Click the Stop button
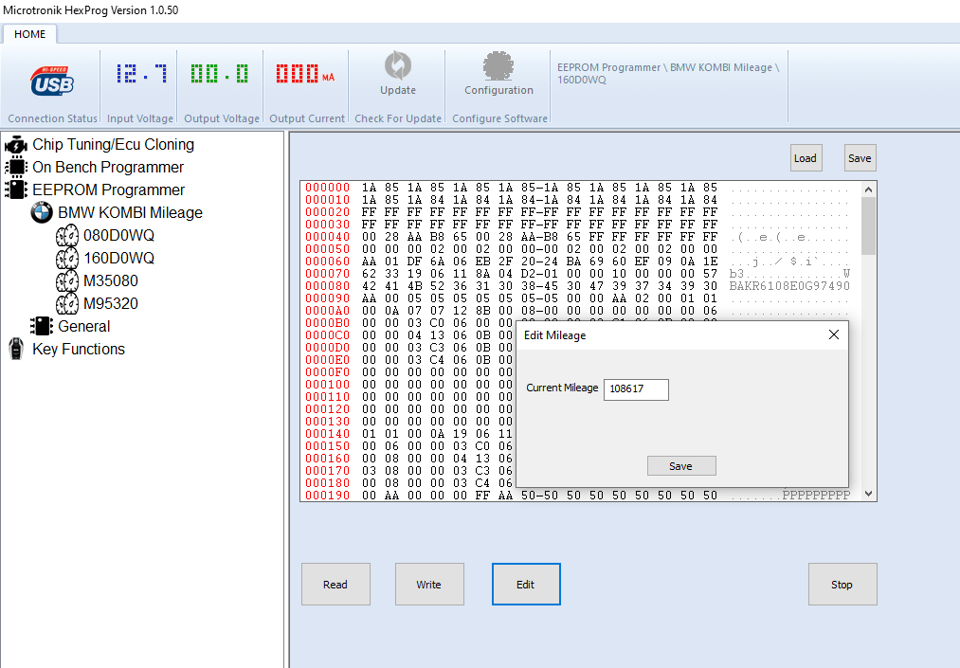960x668 pixels. [x=842, y=584]
